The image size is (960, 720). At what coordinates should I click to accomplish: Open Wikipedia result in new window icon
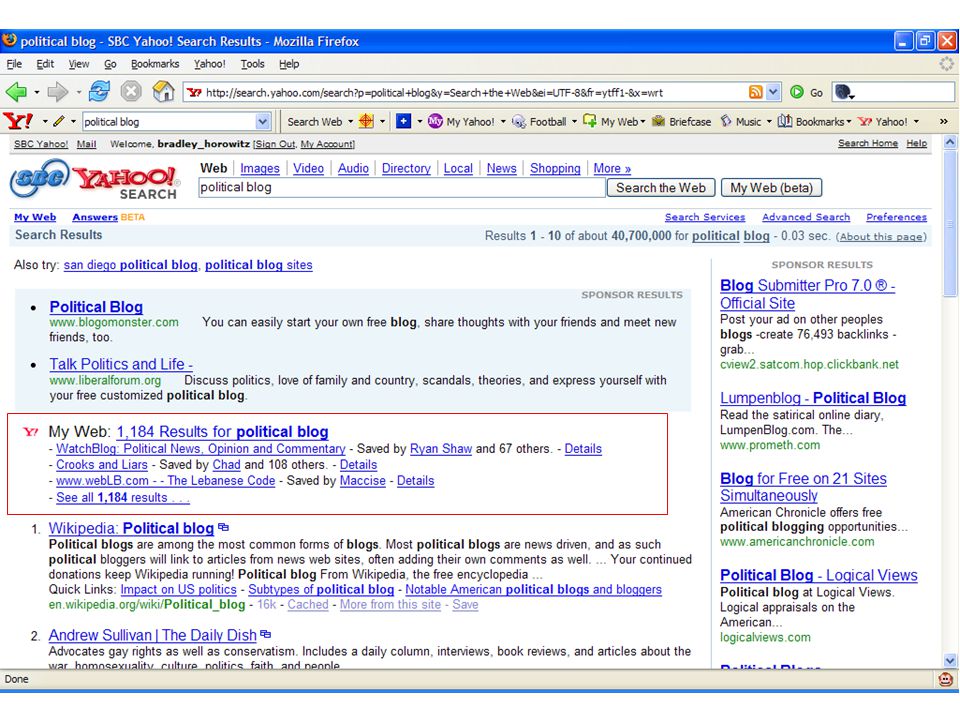click(x=223, y=527)
